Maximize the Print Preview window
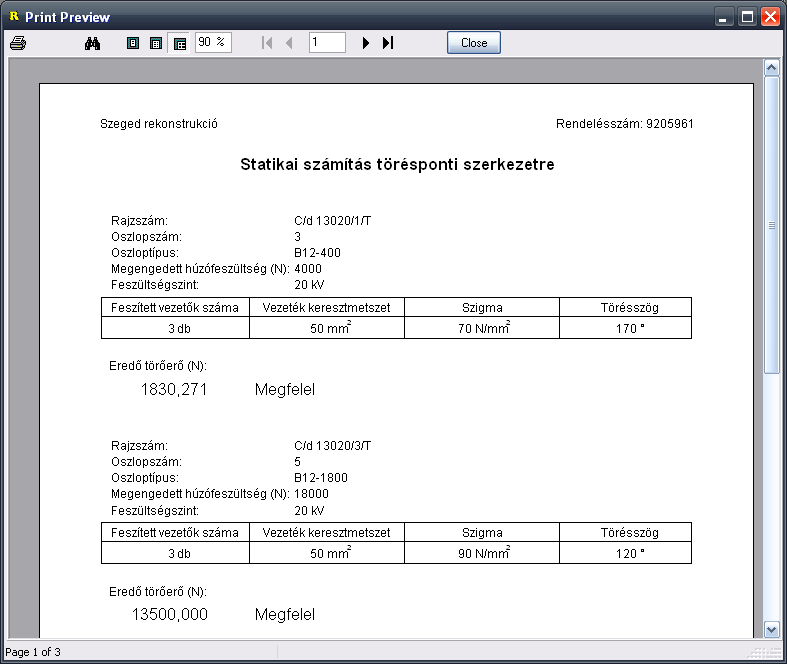The image size is (787, 664). pyautogui.click(x=747, y=17)
